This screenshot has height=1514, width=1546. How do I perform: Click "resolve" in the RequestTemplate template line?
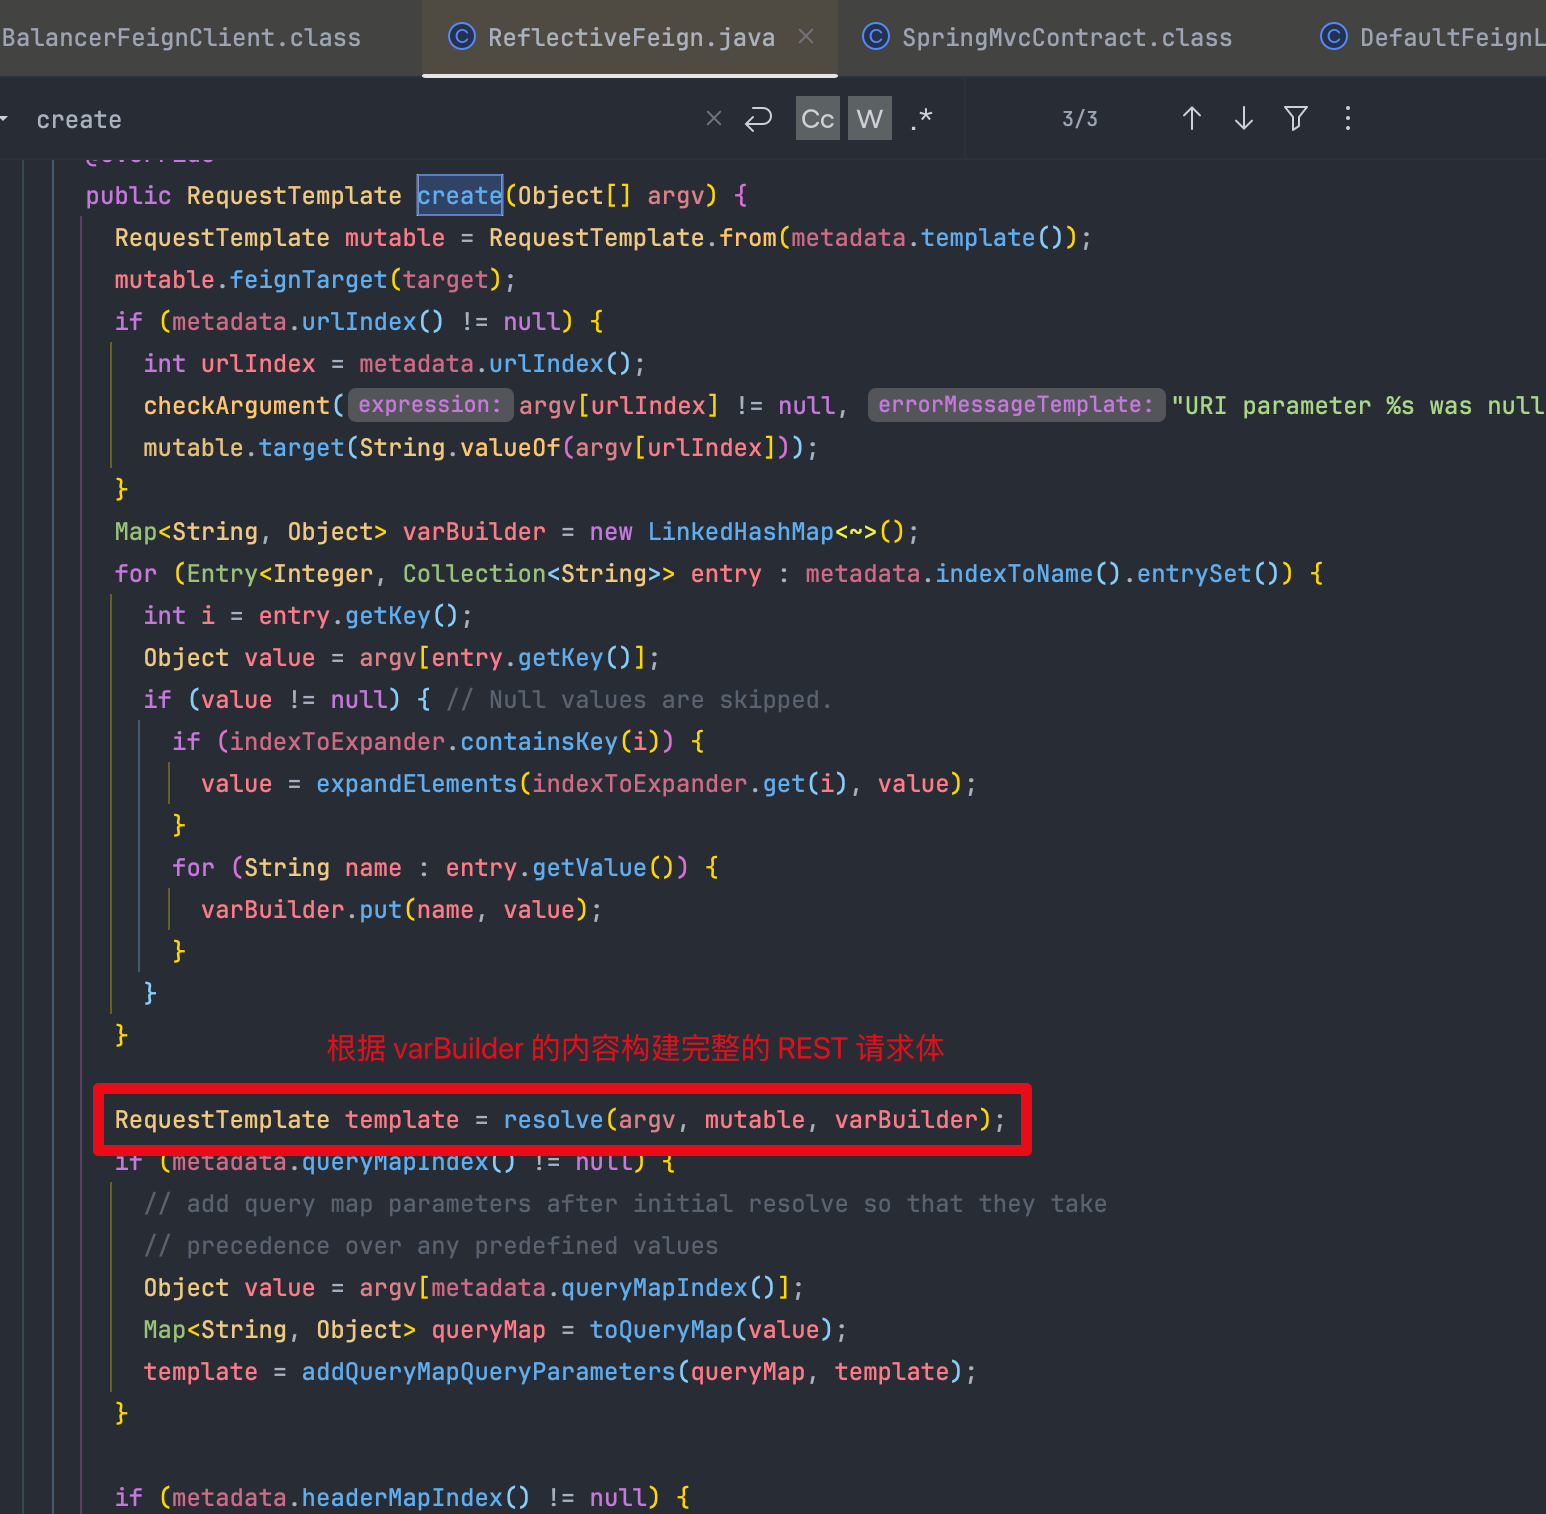click(x=554, y=1120)
